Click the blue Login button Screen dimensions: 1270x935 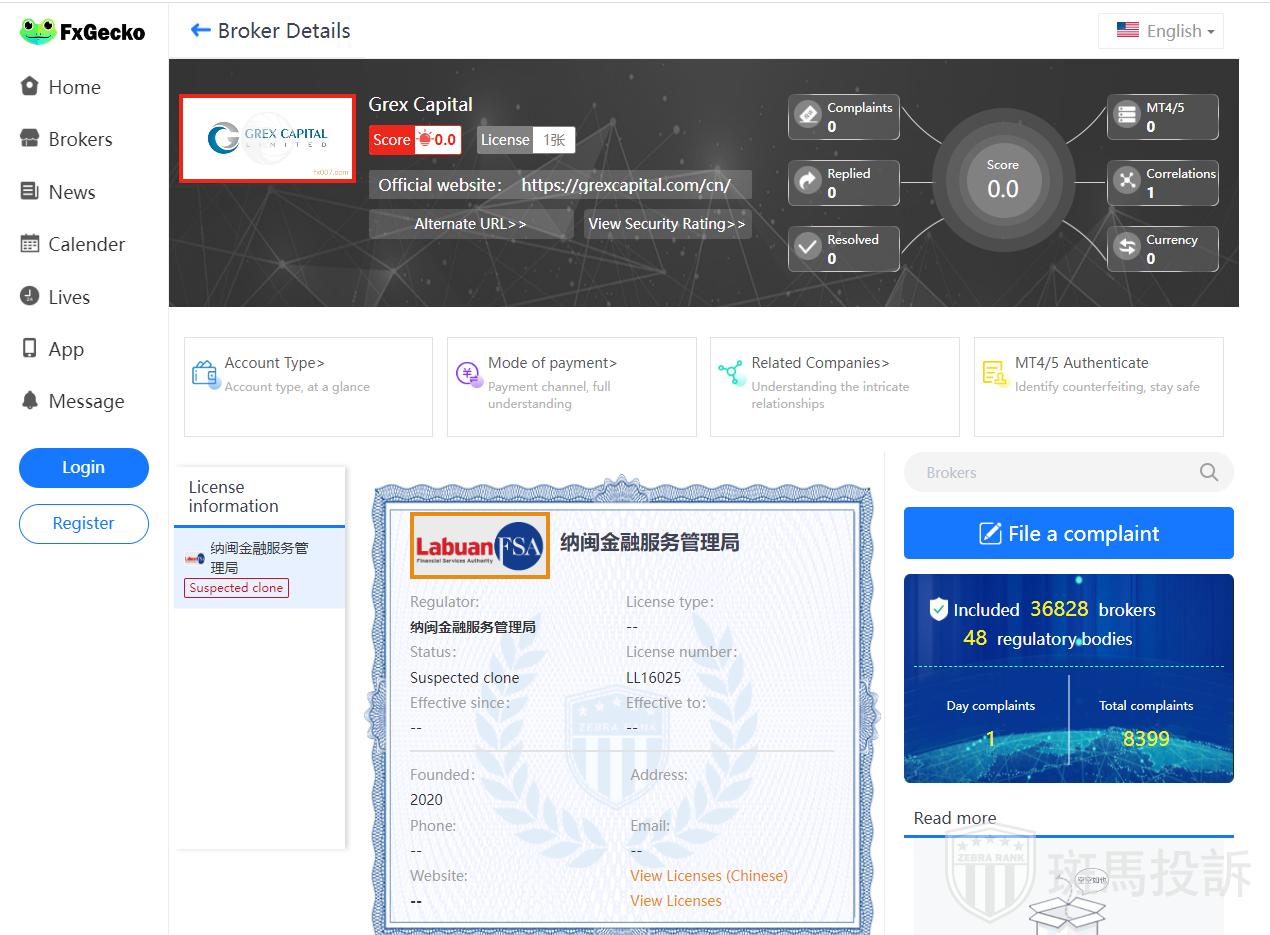tap(84, 467)
